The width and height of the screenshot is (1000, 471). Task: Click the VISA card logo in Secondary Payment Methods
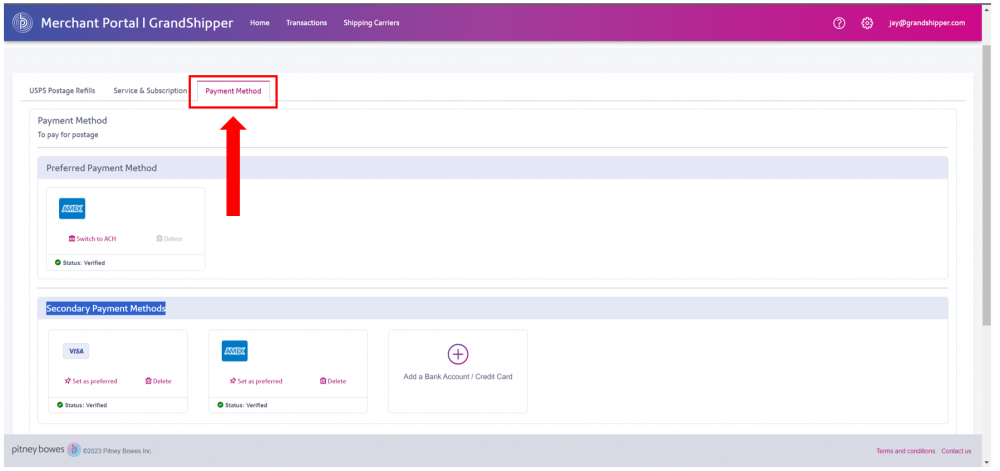[x=76, y=351]
